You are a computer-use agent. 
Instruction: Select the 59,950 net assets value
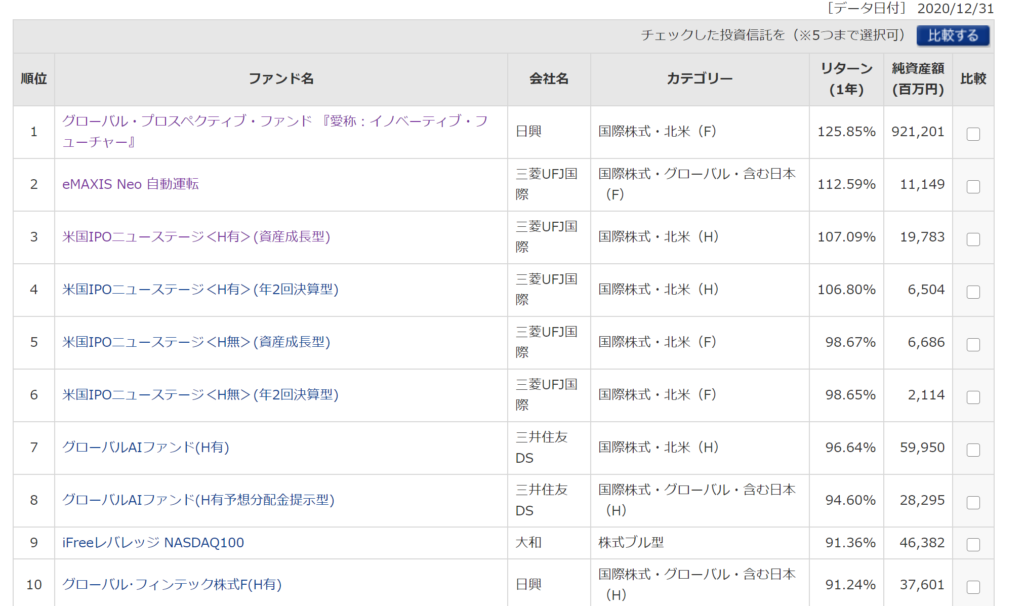click(922, 447)
